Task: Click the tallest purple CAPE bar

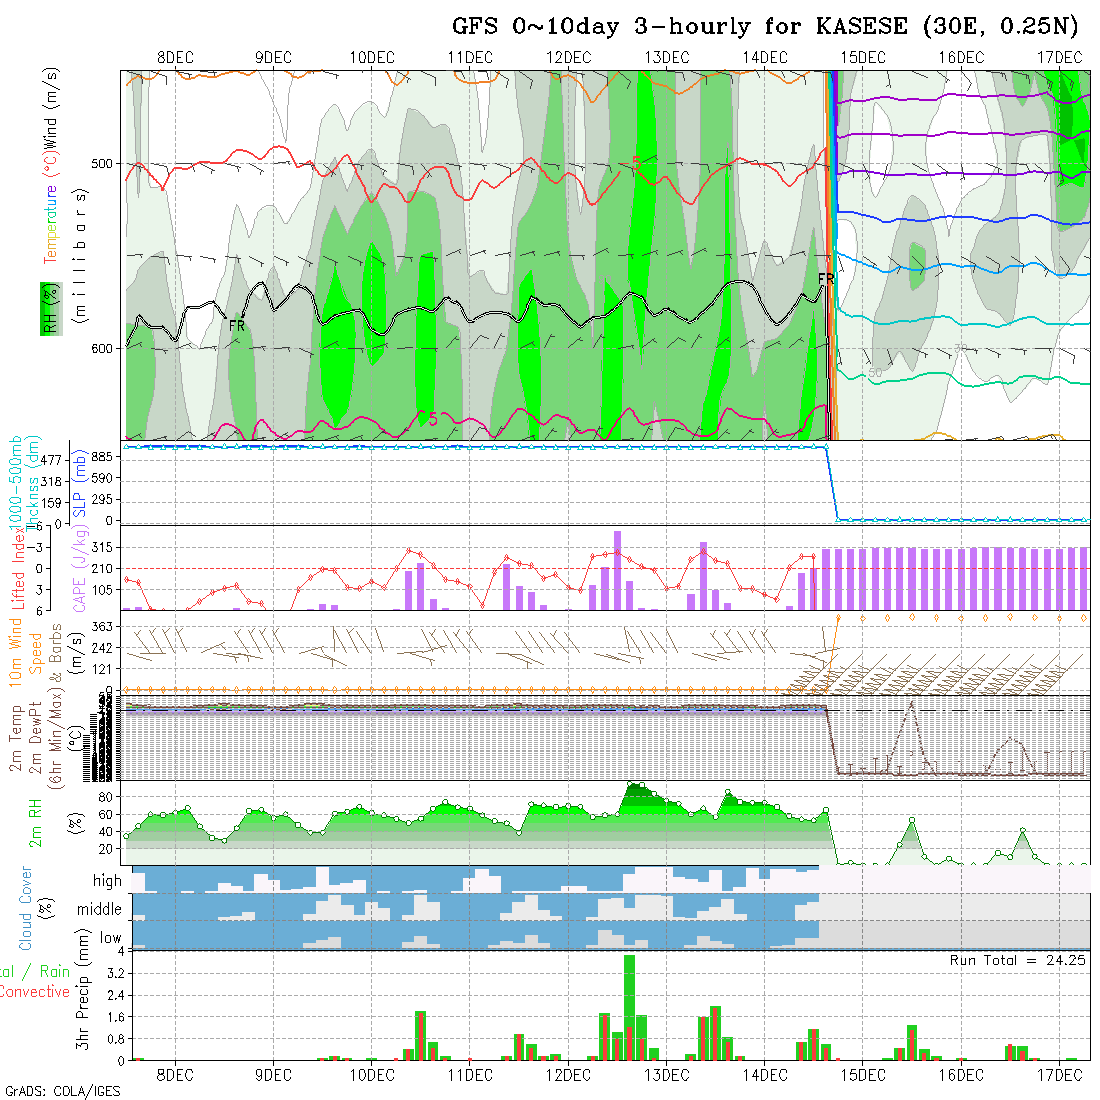Action: tap(617, 570)
